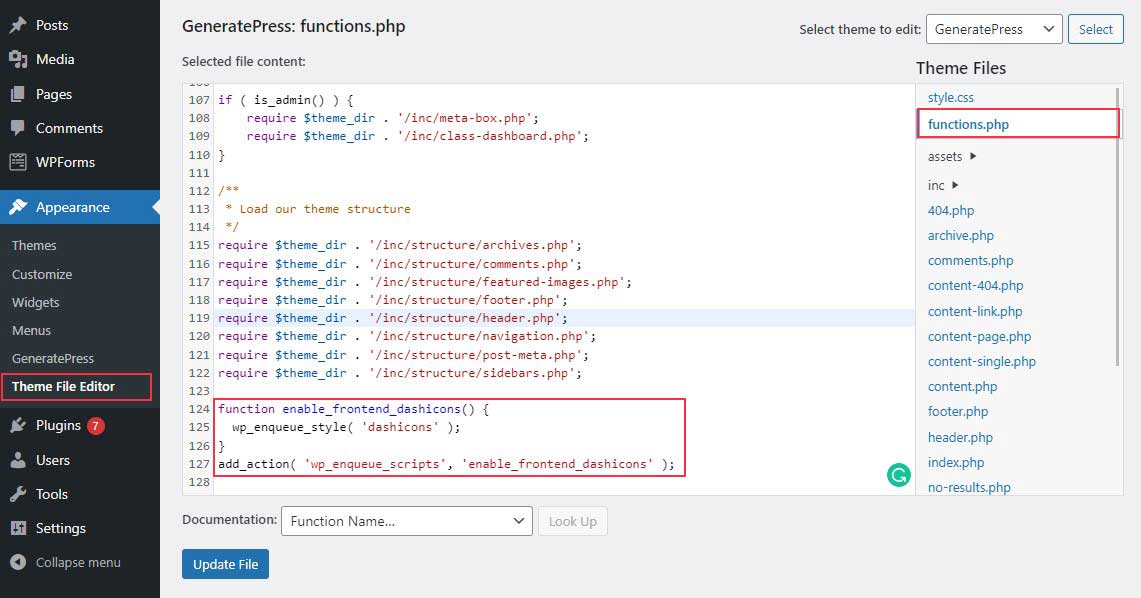Click the Appearance paintbrush icon
This screenshot has width=1141, height=598.
(x=18, y=207)
